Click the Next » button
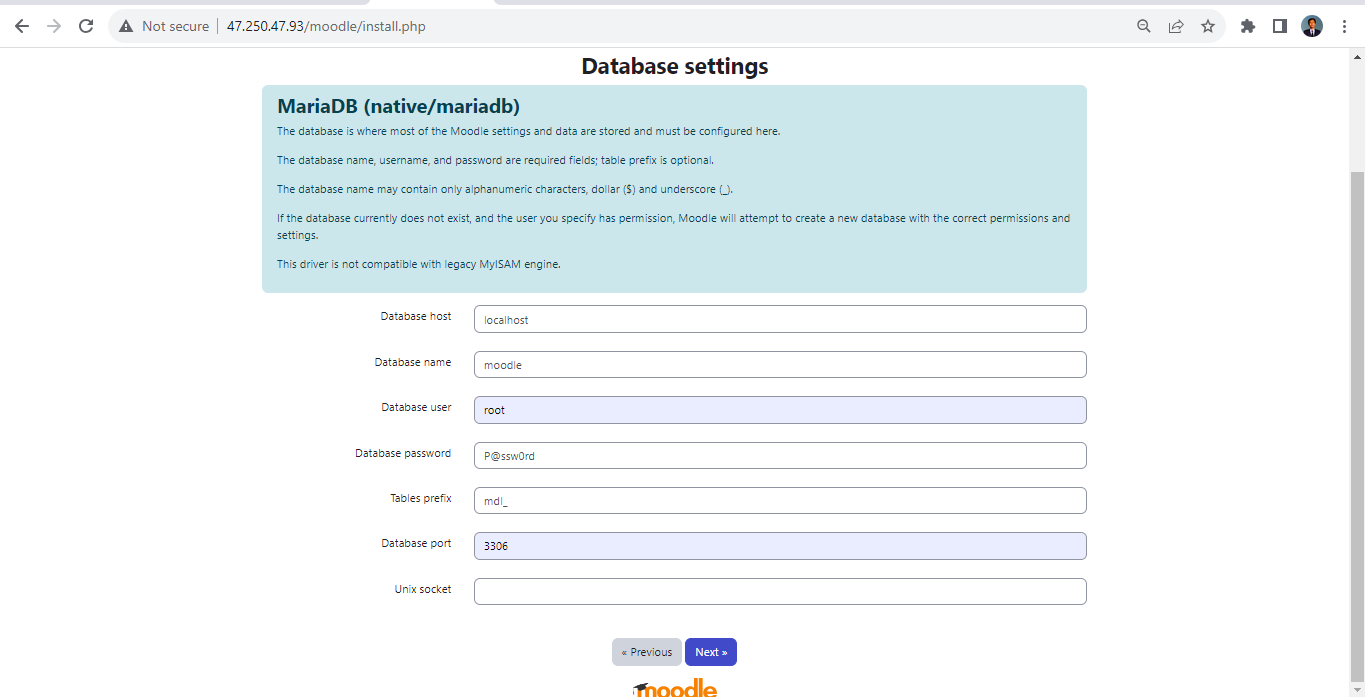The height and width of the screenshot is (697, 1365). tap(711, 652)
